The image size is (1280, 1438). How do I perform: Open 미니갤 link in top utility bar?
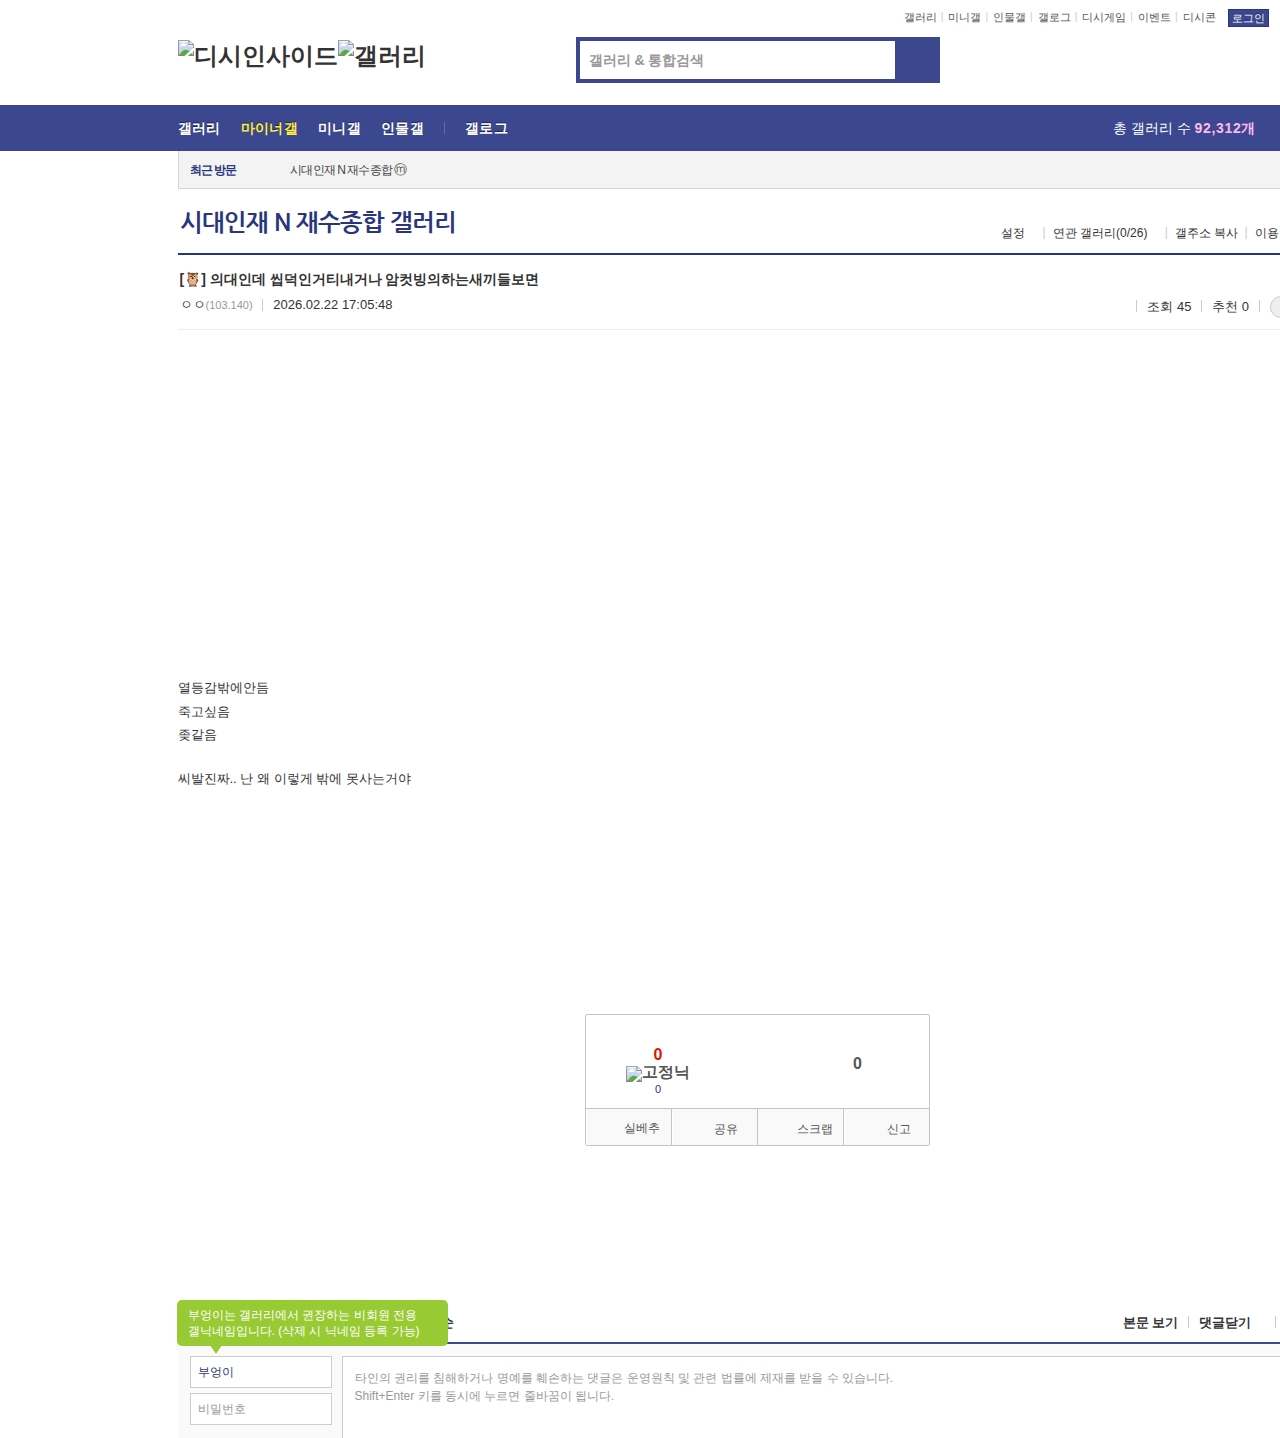(964, 18)
